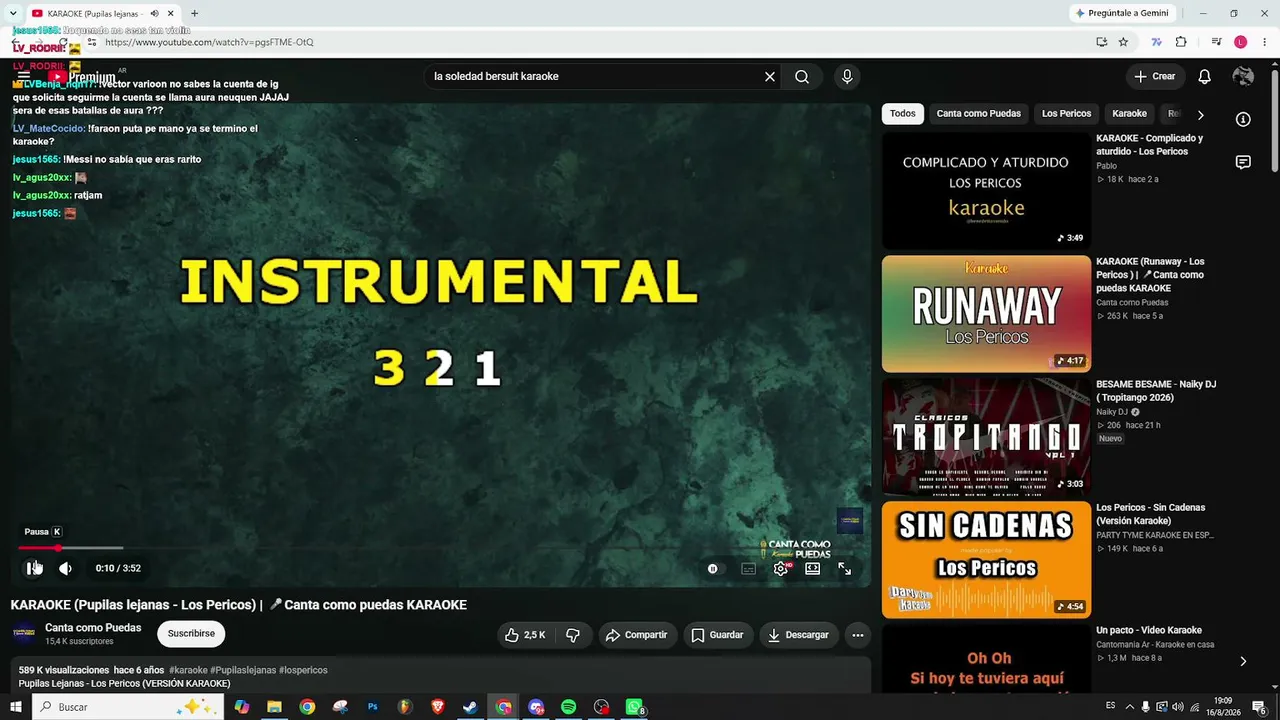The image size is (1280, 720).
Task: Switch player to theater mode
Action: [x=813, y=568]
